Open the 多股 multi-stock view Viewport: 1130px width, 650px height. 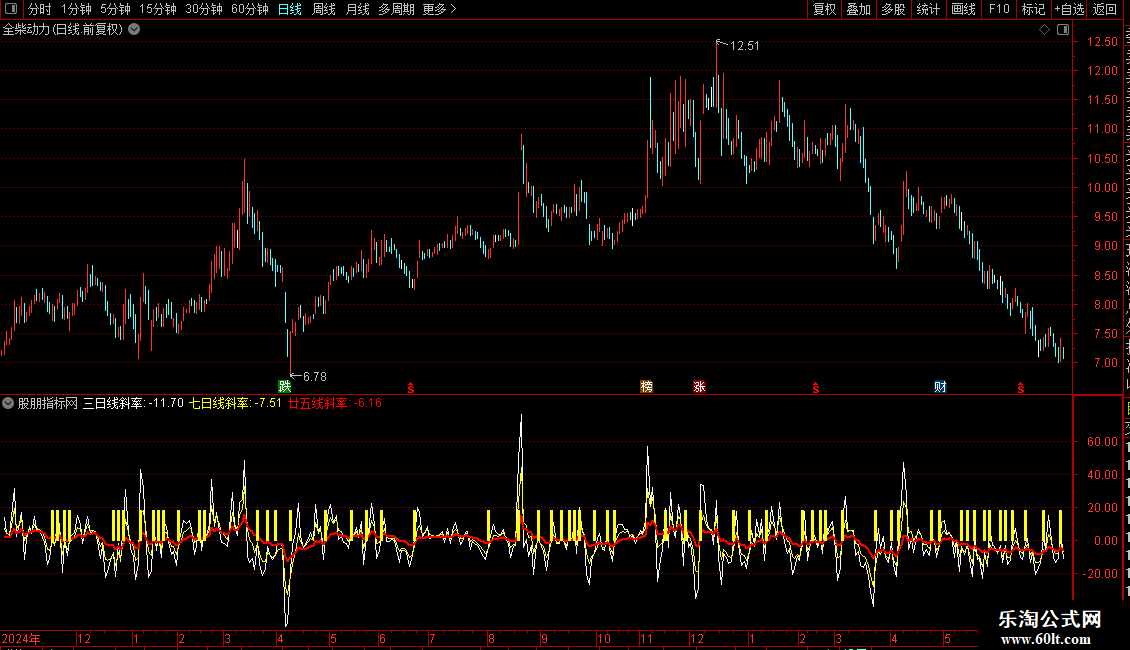pyautogui.click(x=893, y=9)
